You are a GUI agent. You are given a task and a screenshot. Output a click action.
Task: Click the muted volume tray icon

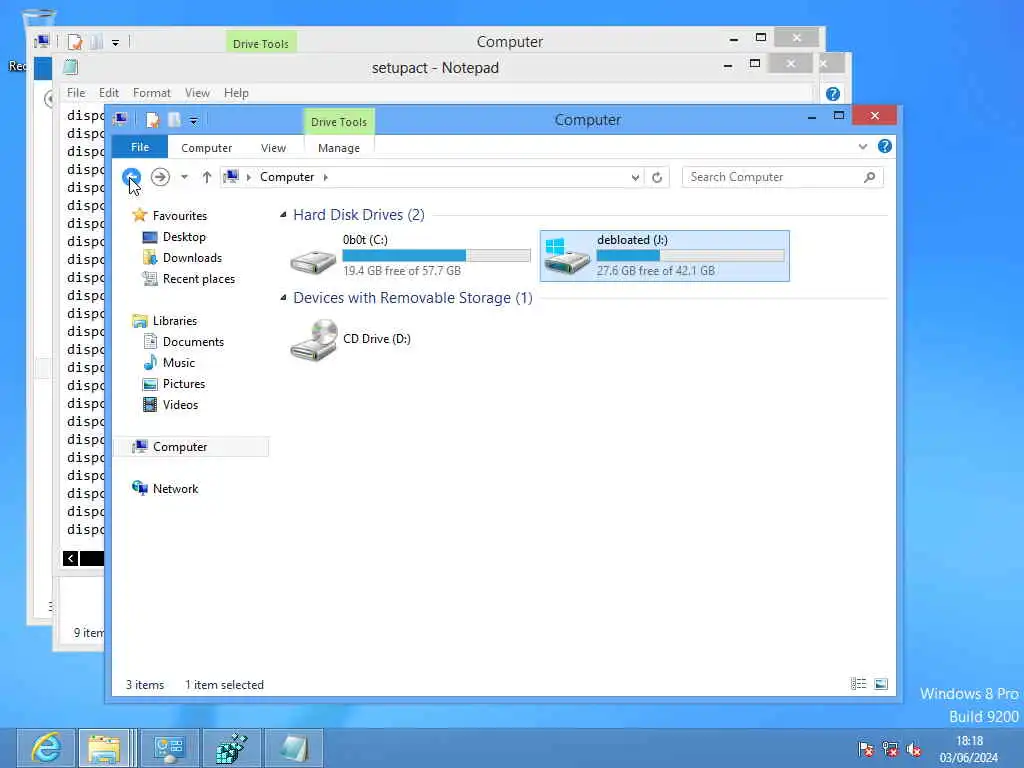coord(914,749)
